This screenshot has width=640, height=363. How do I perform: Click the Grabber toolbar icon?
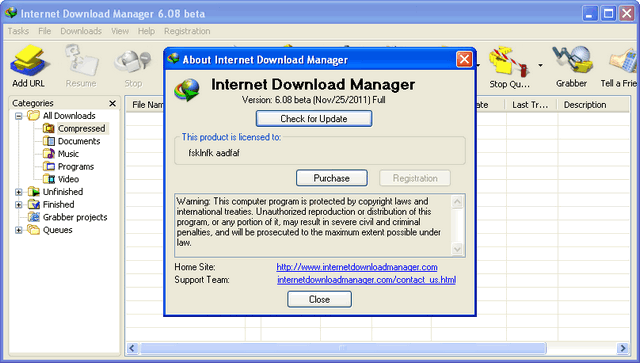pos(572,60)
